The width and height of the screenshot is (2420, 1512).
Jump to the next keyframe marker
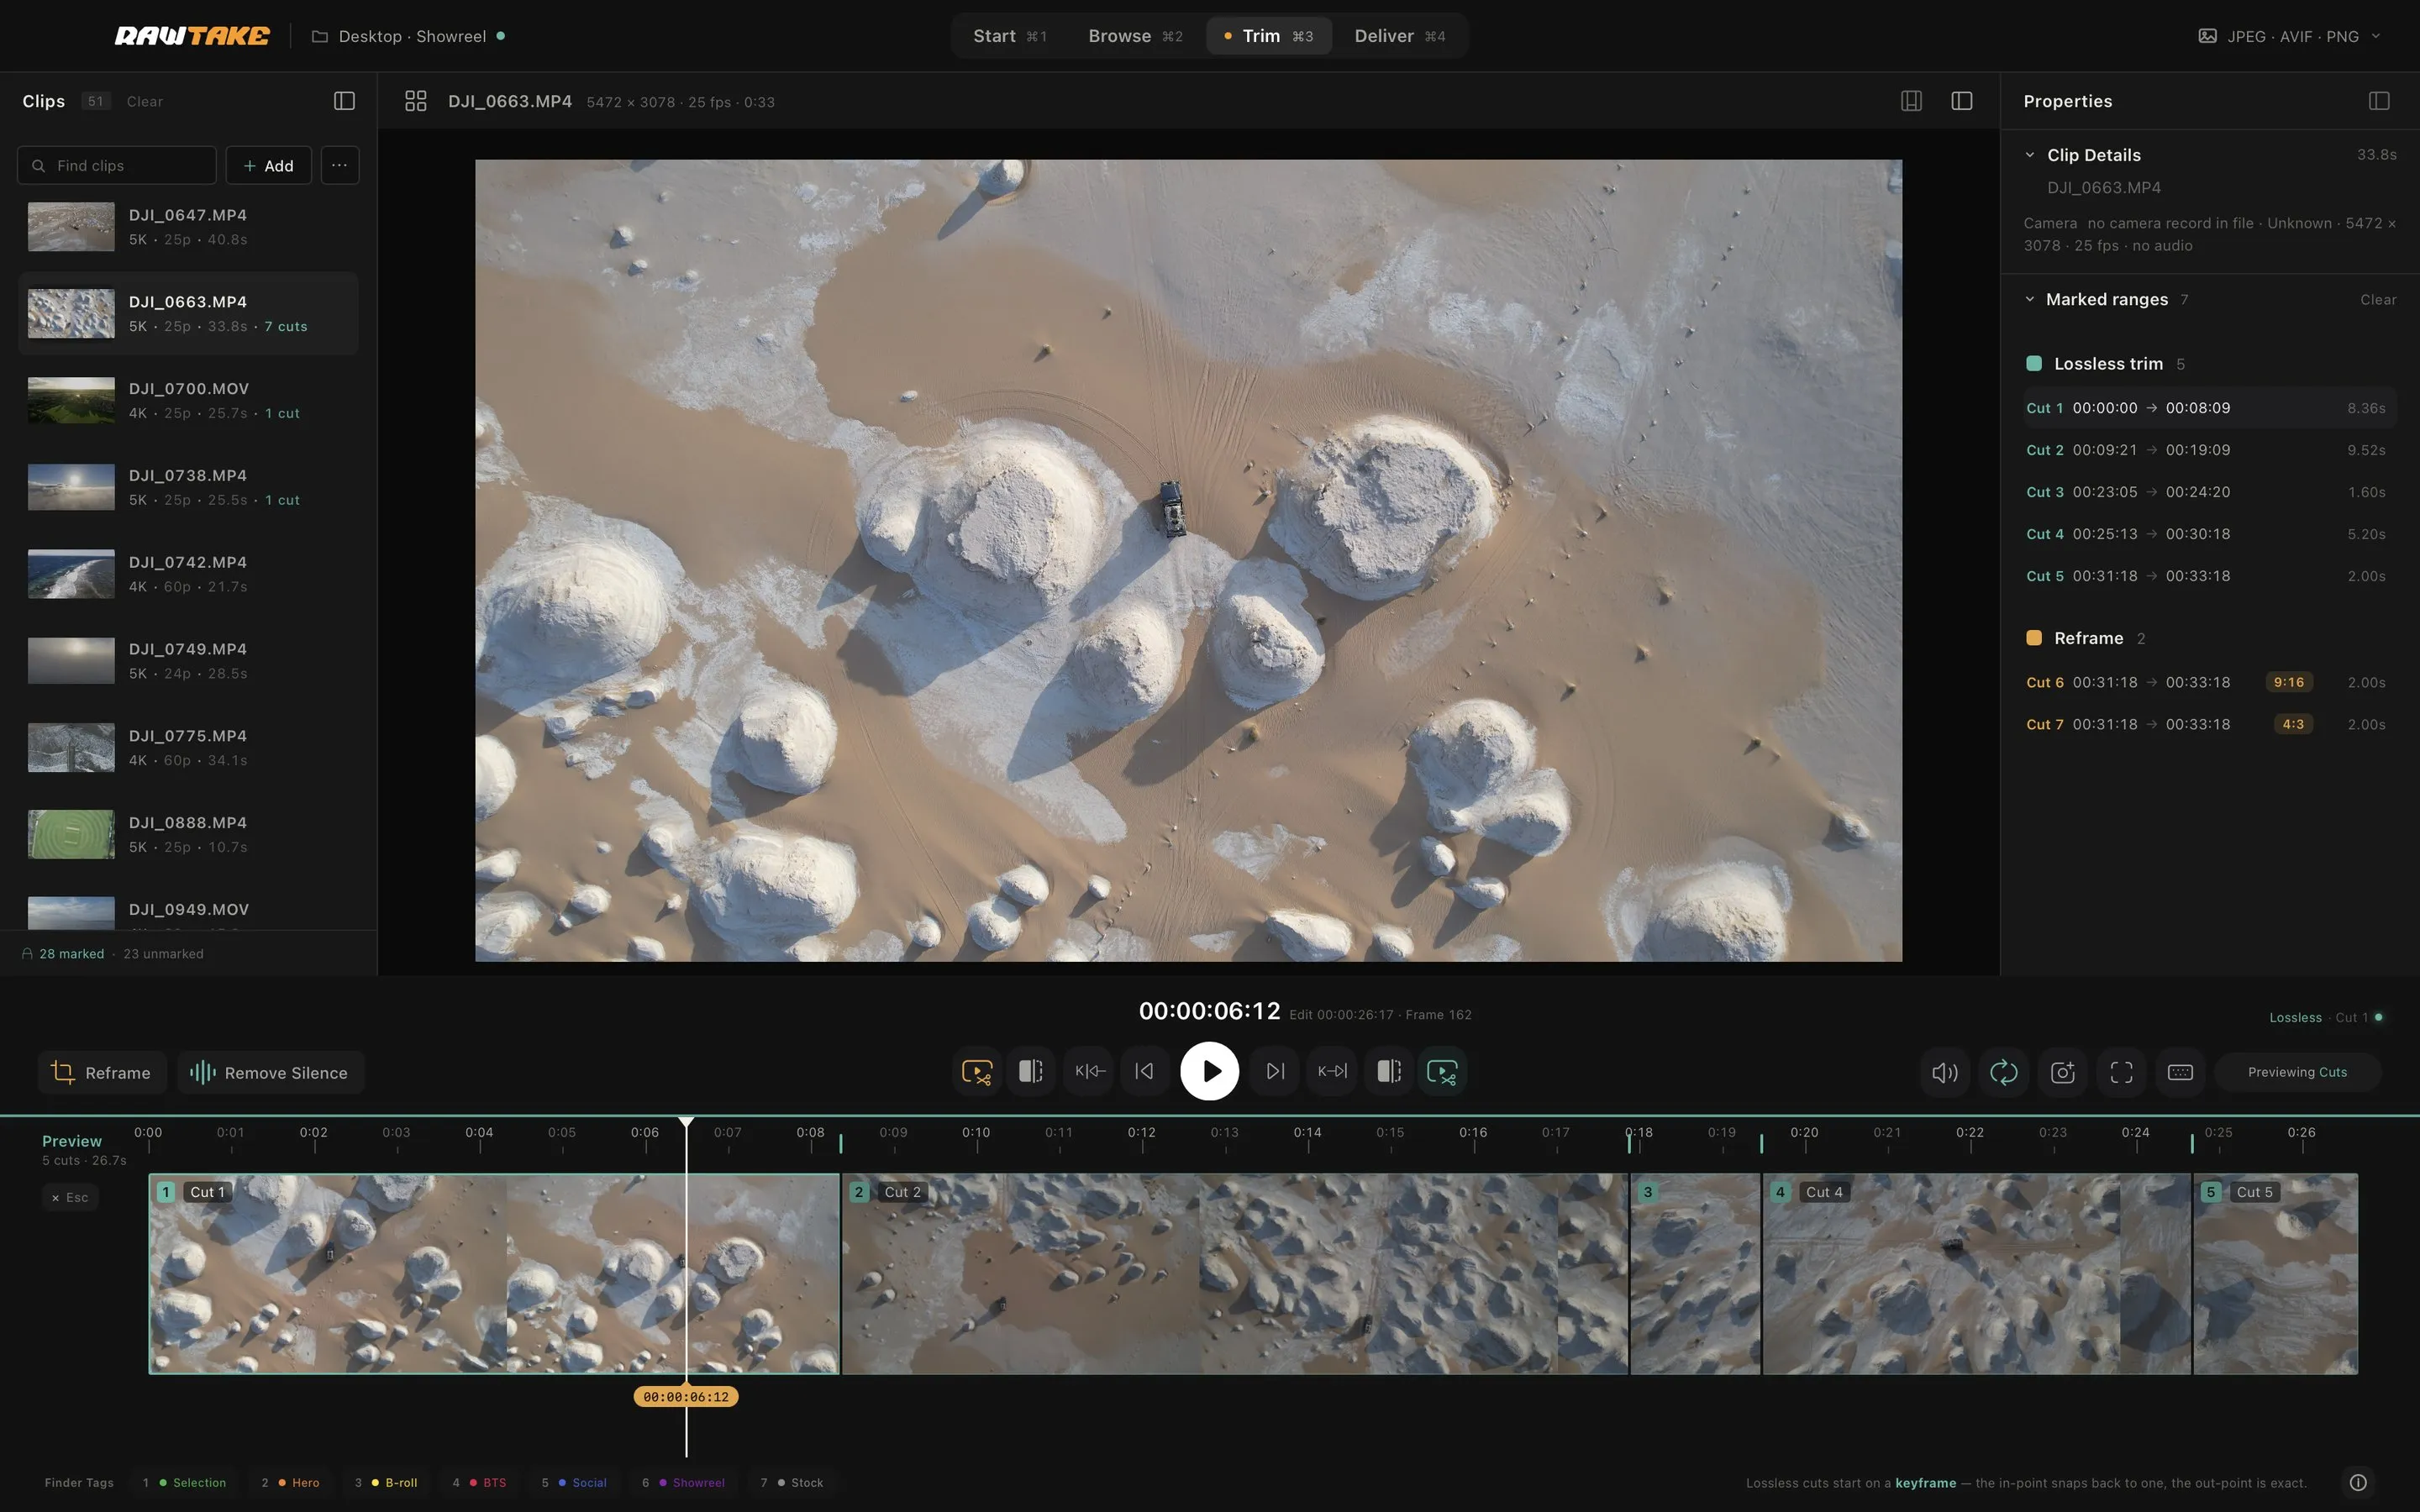[1332, 1072]
